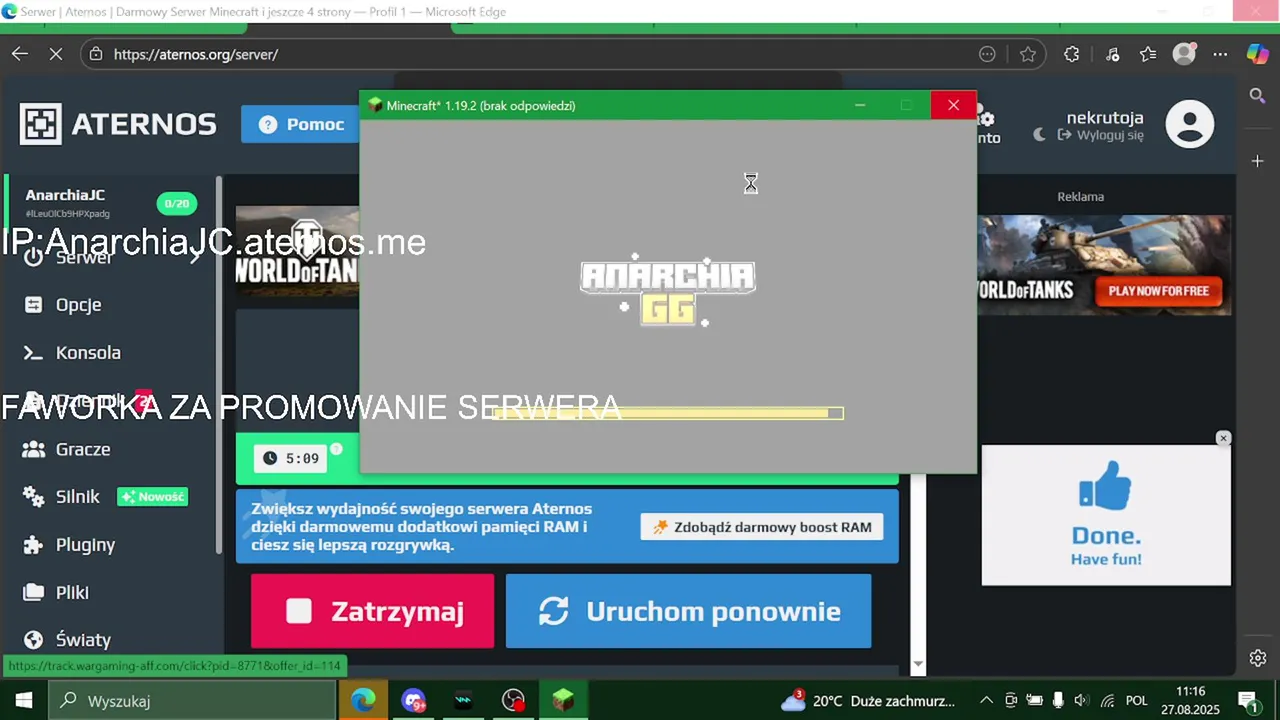Image resolution: width=1280 pixels, height=720 pixels.
Task: Open the Edge profile avatar
Action: click(1184, 54)
